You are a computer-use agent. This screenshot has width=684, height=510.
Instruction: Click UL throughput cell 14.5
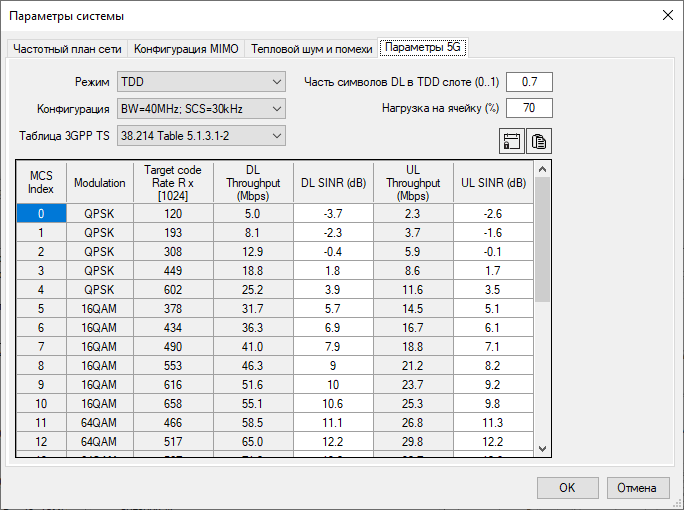tap(413, 308)
